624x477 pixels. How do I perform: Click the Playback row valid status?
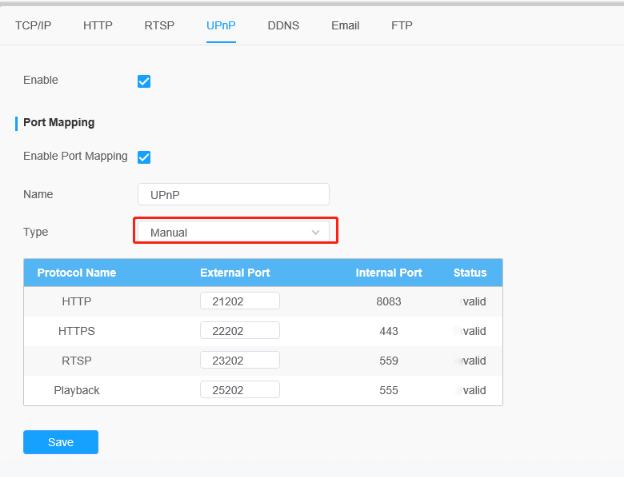point(472,390)
